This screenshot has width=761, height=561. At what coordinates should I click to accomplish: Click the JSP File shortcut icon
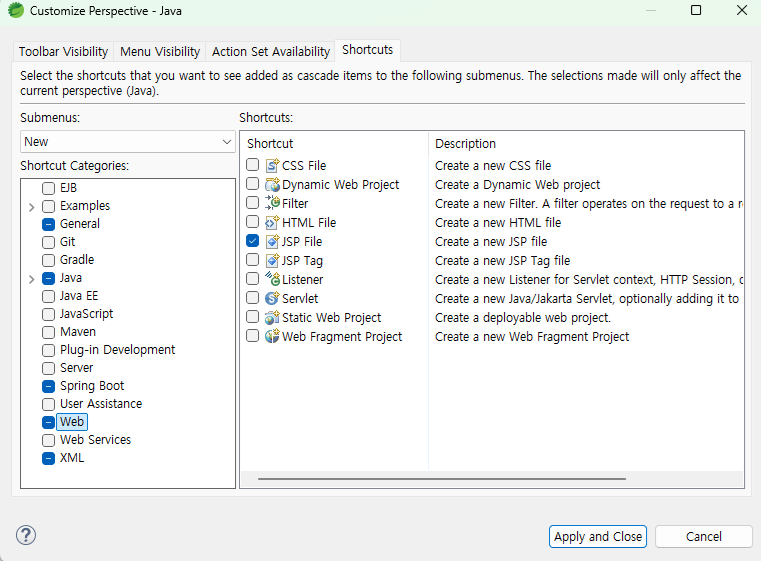tap(273, 241)
